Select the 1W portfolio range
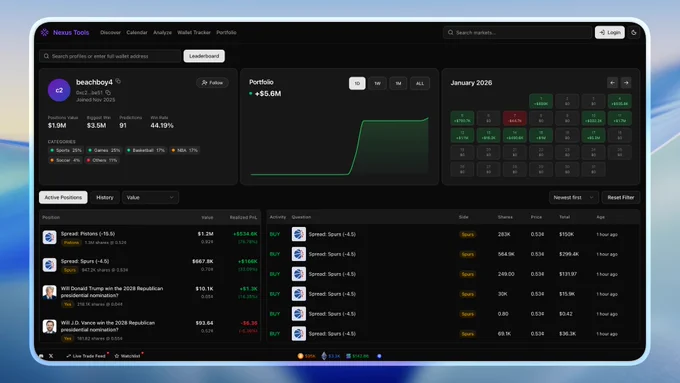The height and width of the screenshot is (383, 680). pos(377,83)
